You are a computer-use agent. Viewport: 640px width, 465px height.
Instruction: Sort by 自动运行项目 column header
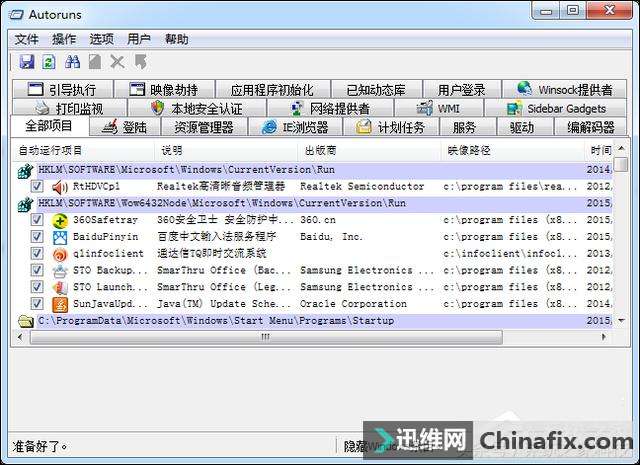click(x=83, y=151)
